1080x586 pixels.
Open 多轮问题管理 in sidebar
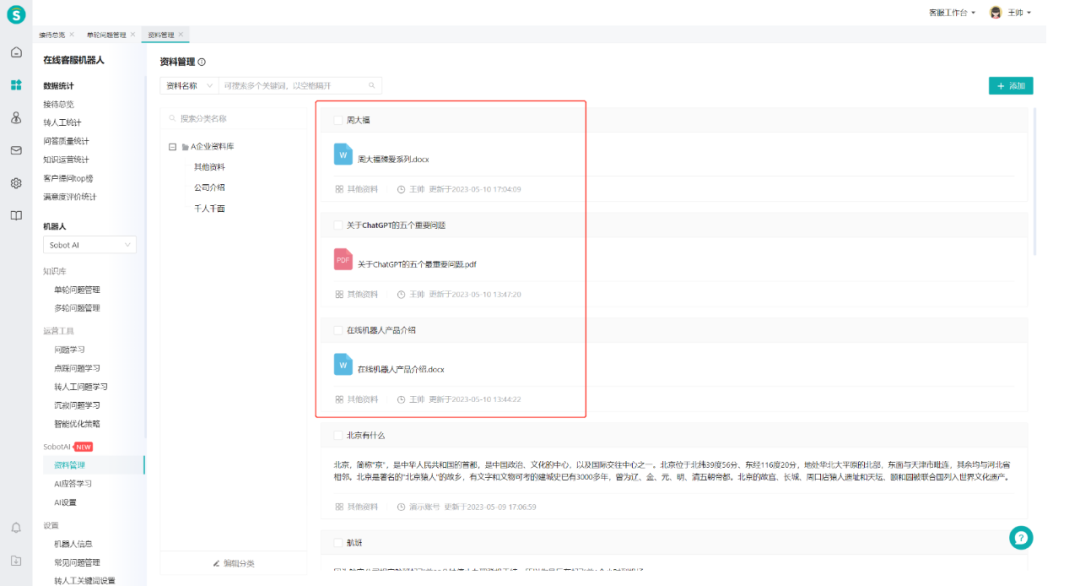coord(77,308)
